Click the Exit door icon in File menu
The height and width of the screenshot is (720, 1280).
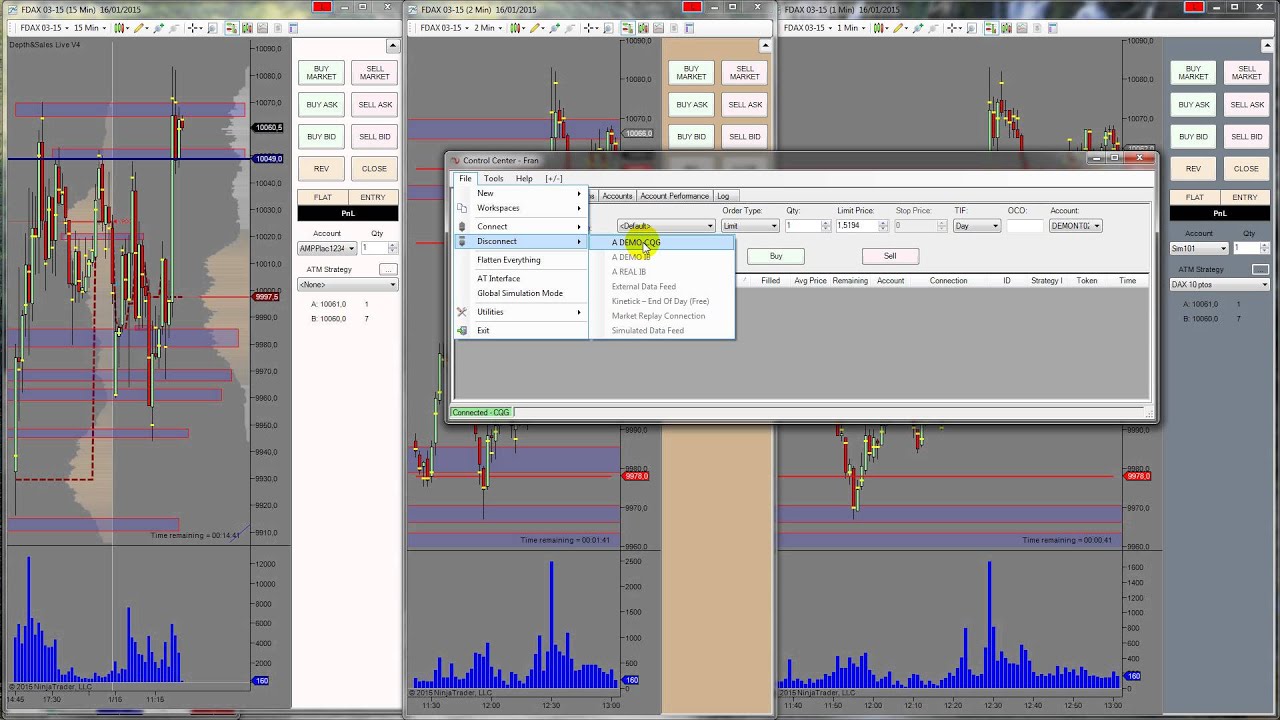pyautogui.click(x=462, y=330)
